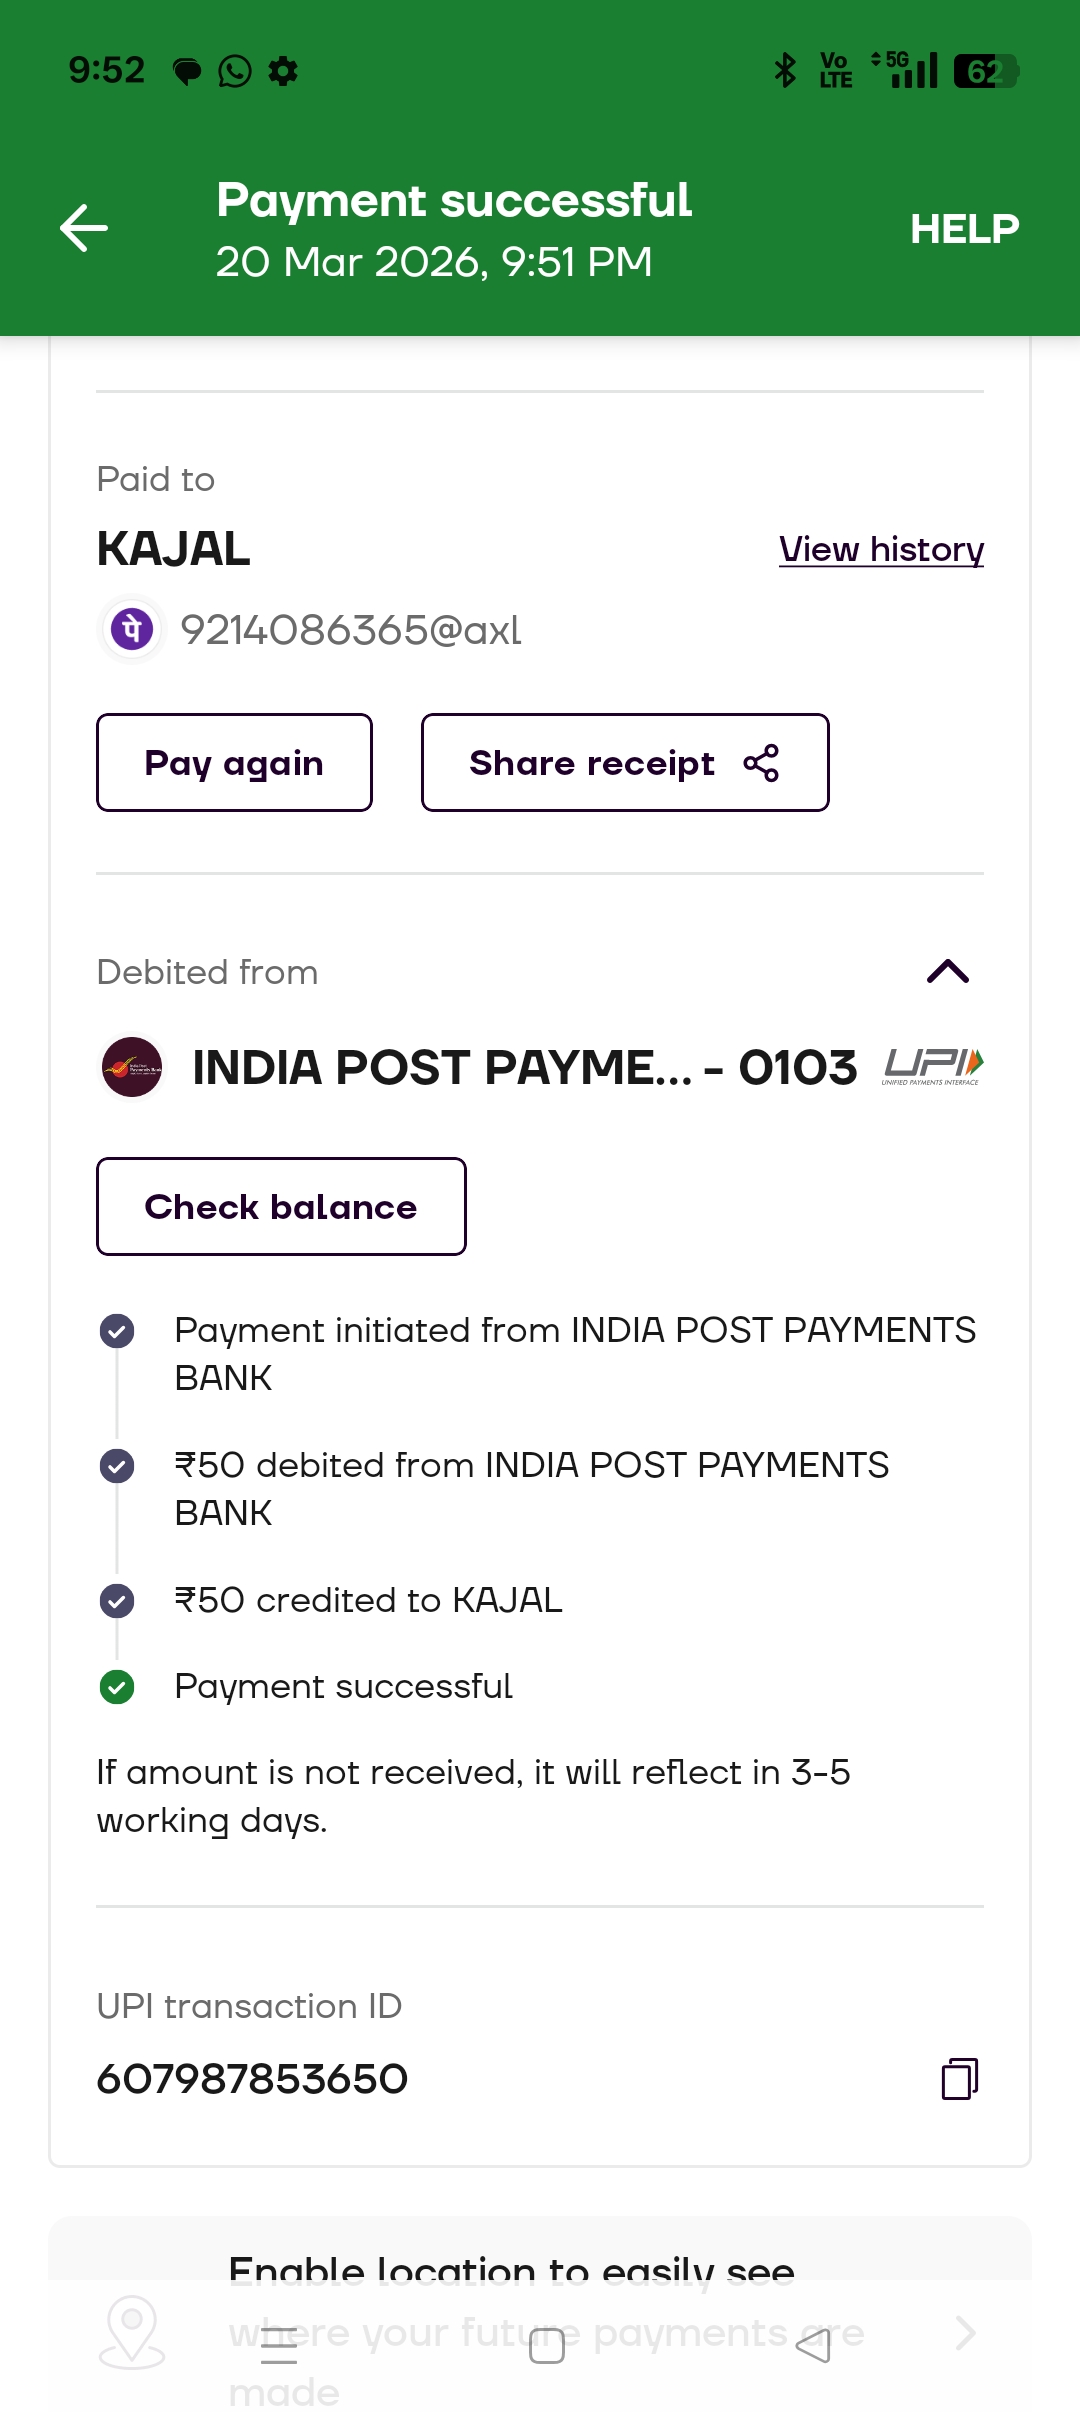
Task: Check balance of India Post account
Action: coord(281,1207)
